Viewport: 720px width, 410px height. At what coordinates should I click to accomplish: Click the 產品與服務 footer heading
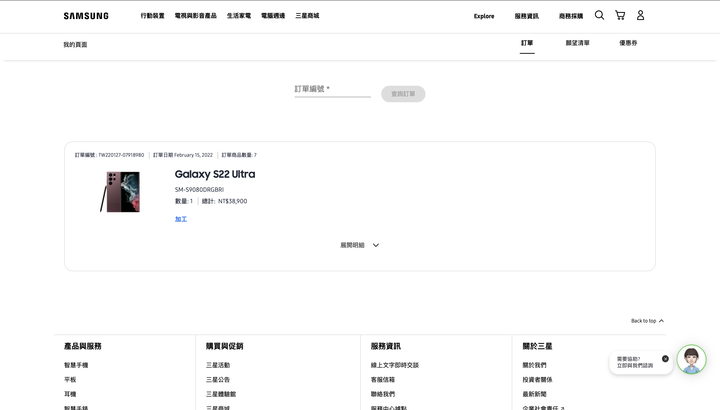[83, 346]
